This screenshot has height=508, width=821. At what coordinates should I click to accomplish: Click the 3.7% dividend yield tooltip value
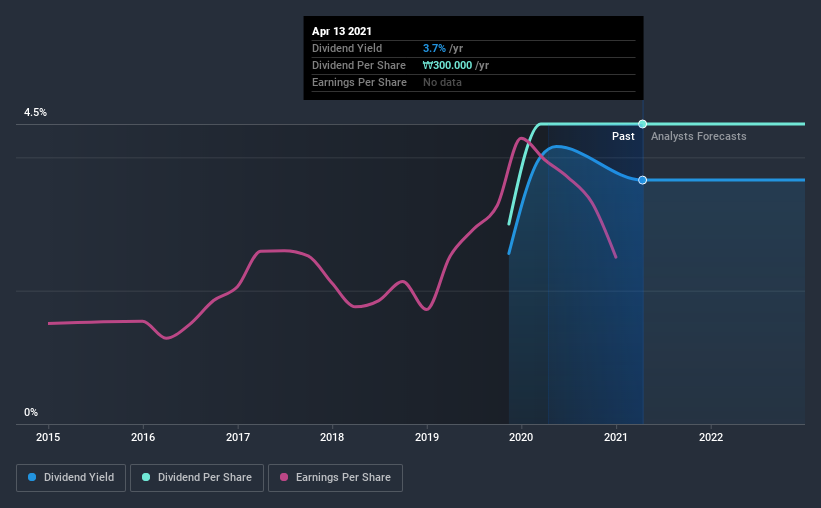click(434, 48)
